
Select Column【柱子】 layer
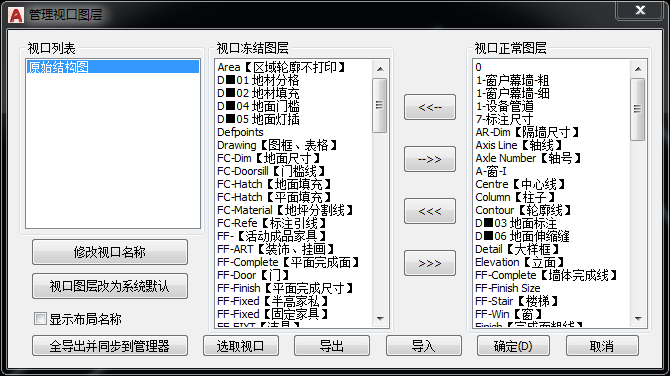click(516, 197)
